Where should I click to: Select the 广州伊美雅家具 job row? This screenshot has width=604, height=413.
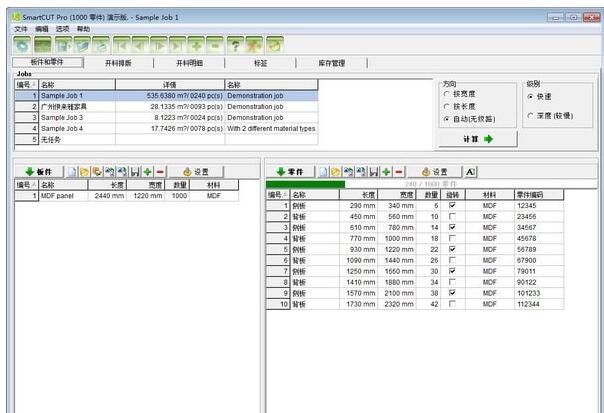pyautogui.click(x=166, y=106)
